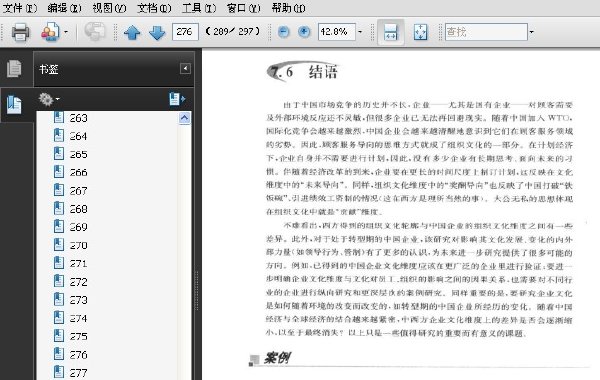Open the 编辑 (Edit) menu

tap(64, 8)
